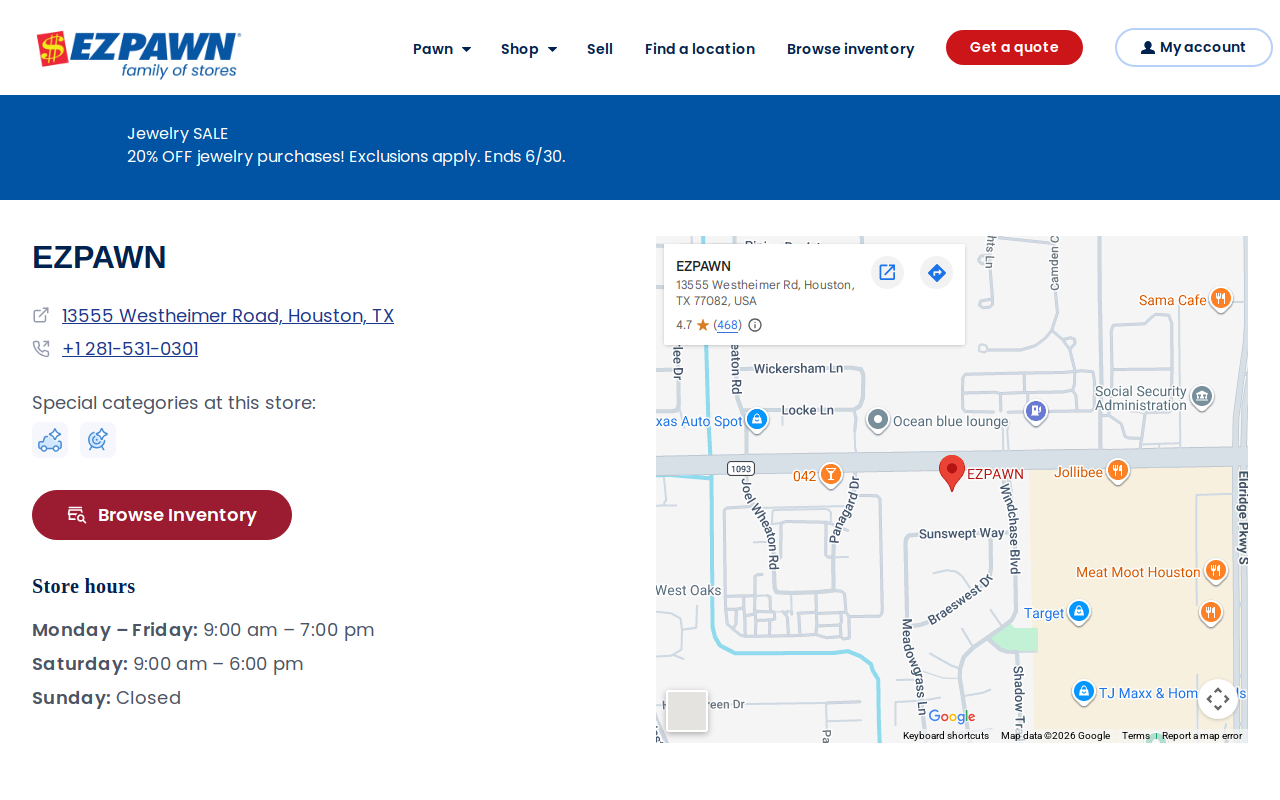Click the 1093 road shield on the map
This screenshot has width=1280, height=800.
(741, 468)
